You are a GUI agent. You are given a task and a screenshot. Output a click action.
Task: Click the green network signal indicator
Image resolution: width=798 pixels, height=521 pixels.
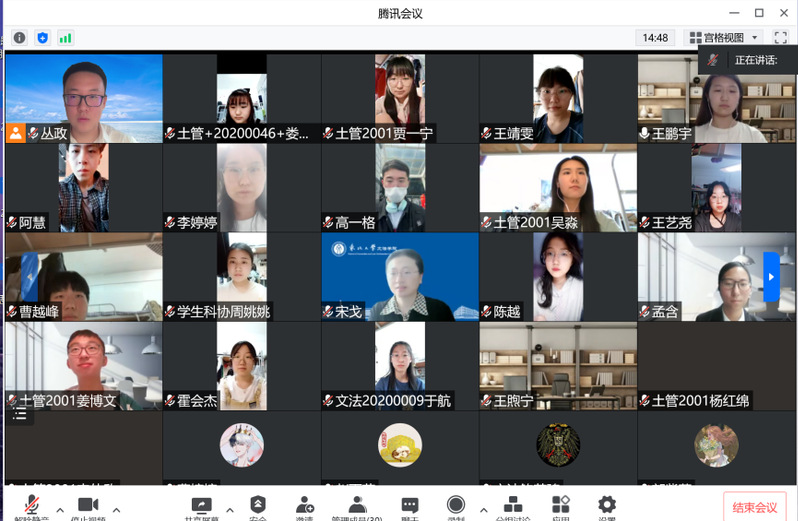tap(66, 38)
